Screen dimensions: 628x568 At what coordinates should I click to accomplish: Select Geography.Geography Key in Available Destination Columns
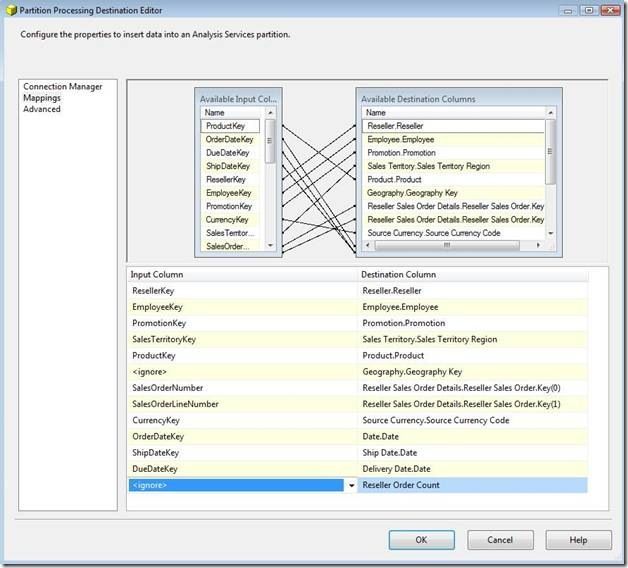tap(453, 193)
